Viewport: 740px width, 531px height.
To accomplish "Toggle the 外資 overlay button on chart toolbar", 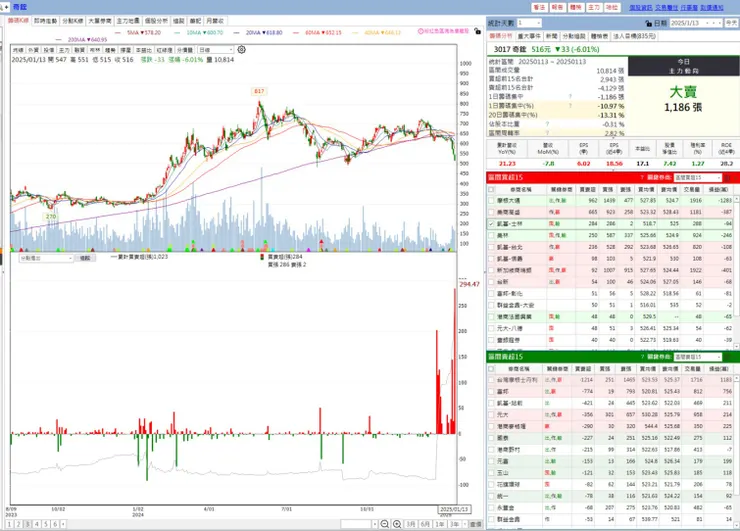I will pos(34,50).
